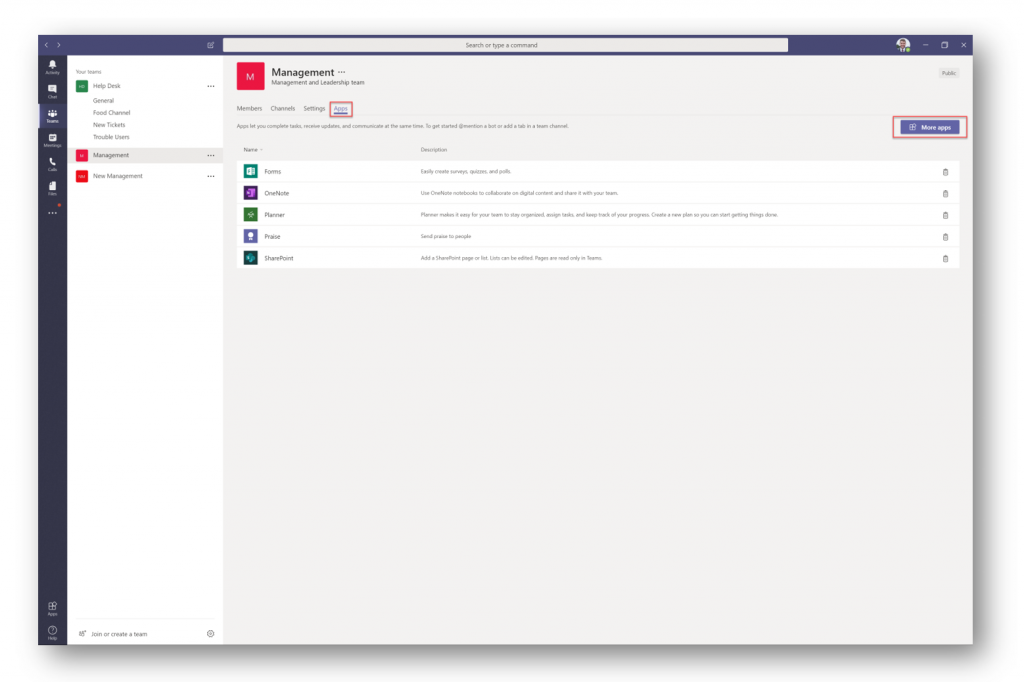This screenshot has width=1024, height=682.
Task: Click the Planner app icon
Action: click(251, 214)
